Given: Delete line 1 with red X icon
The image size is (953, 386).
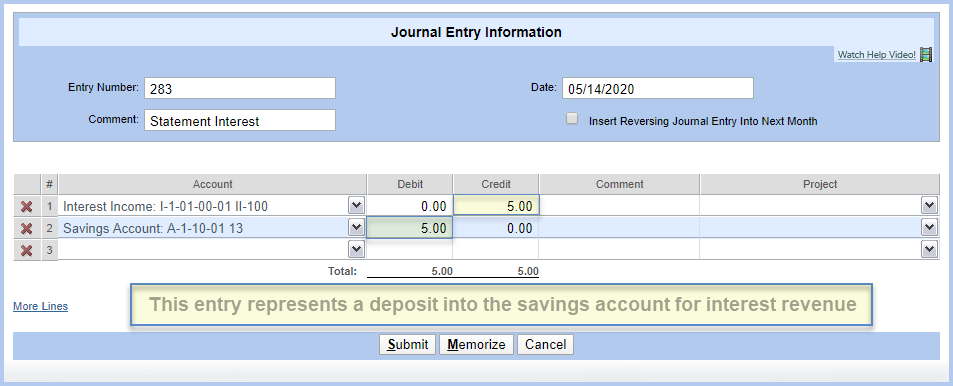Looking at the screenshot, I should [26, 207].
